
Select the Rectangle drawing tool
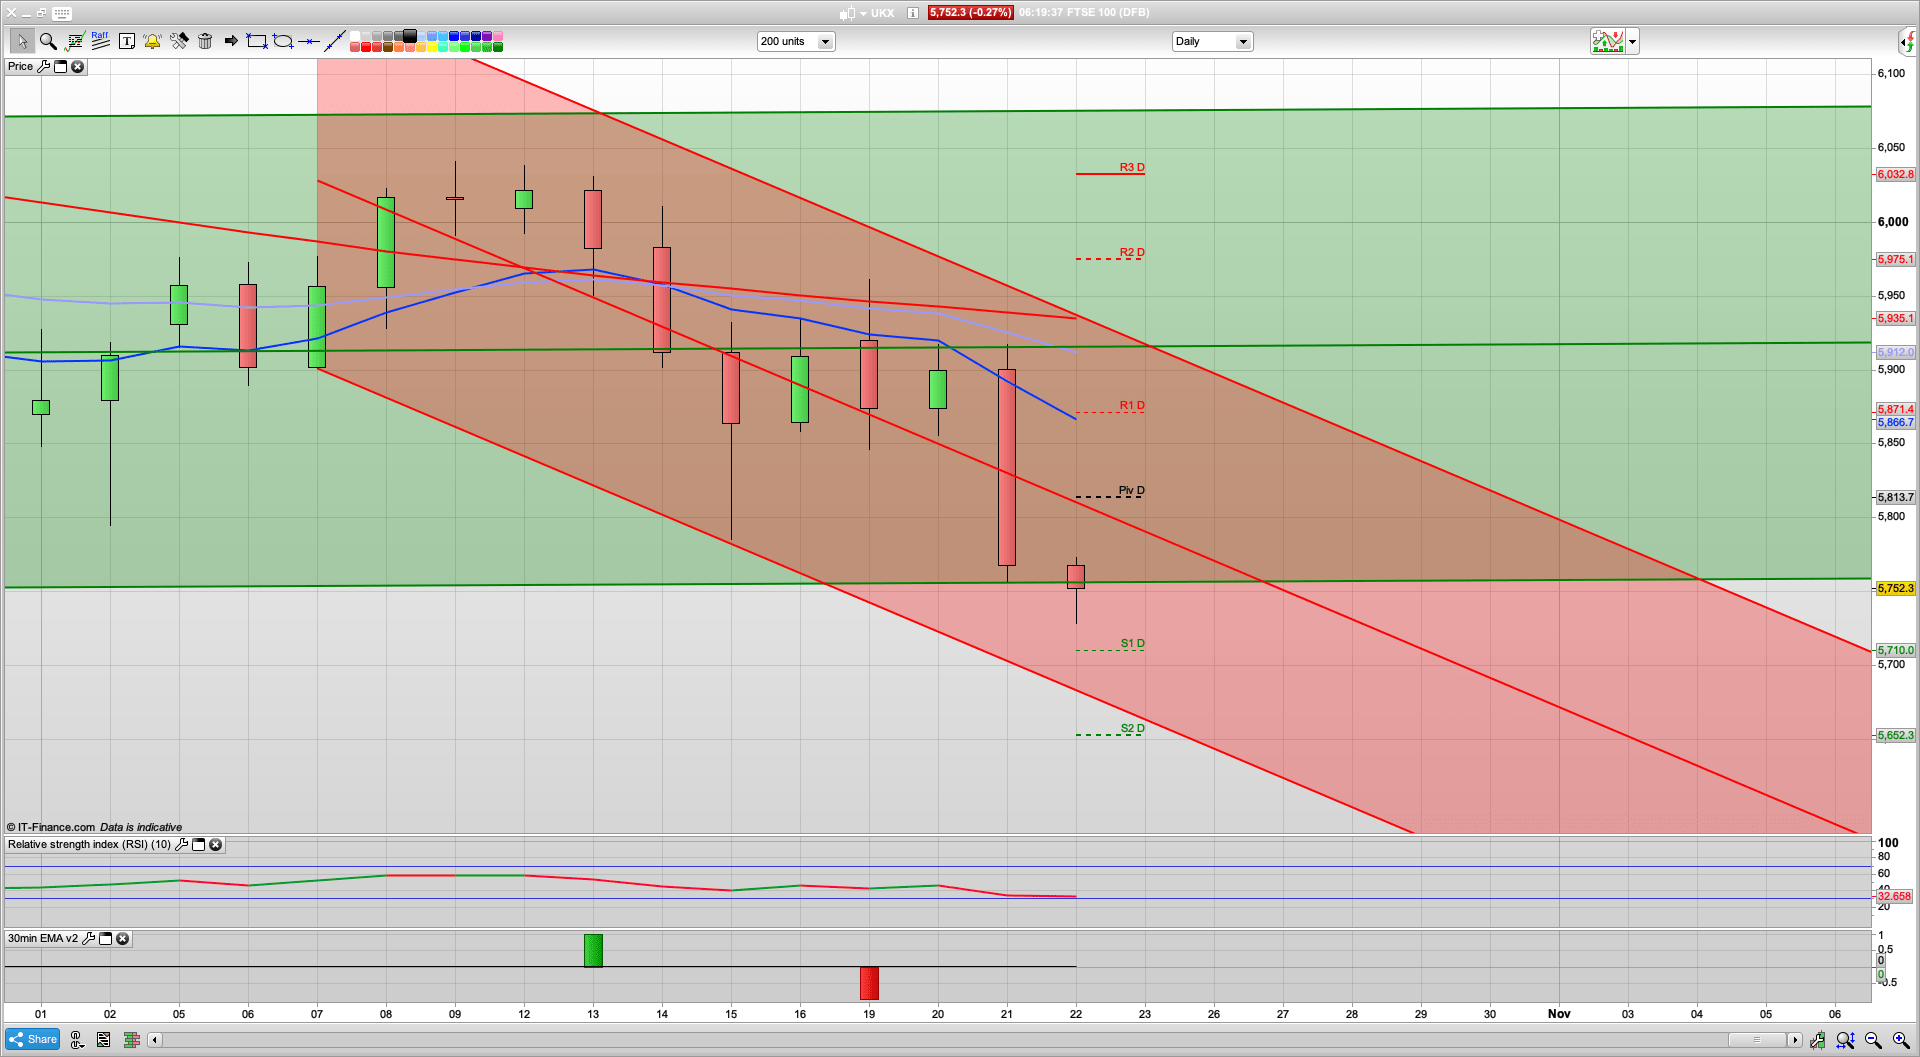click(x=255, y=41)
